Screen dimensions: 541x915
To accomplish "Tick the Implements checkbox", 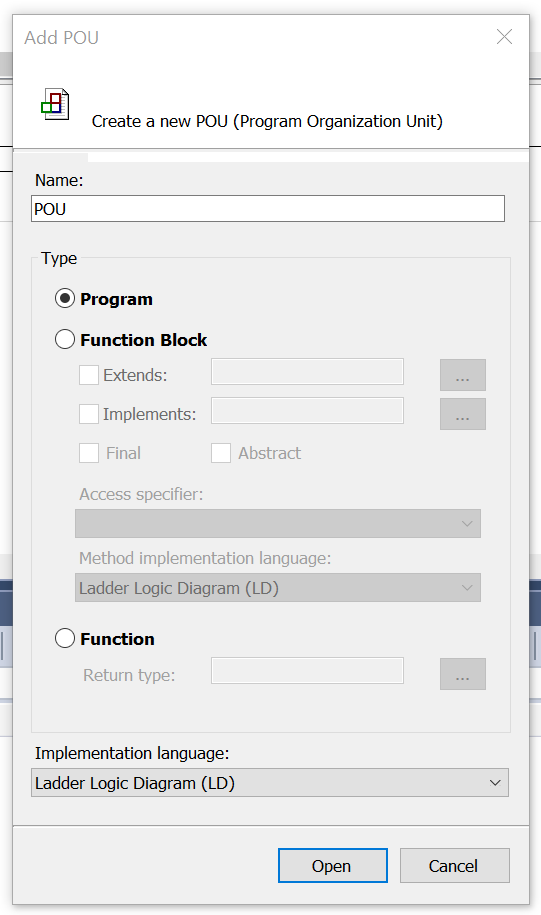I will click(89, 414).
